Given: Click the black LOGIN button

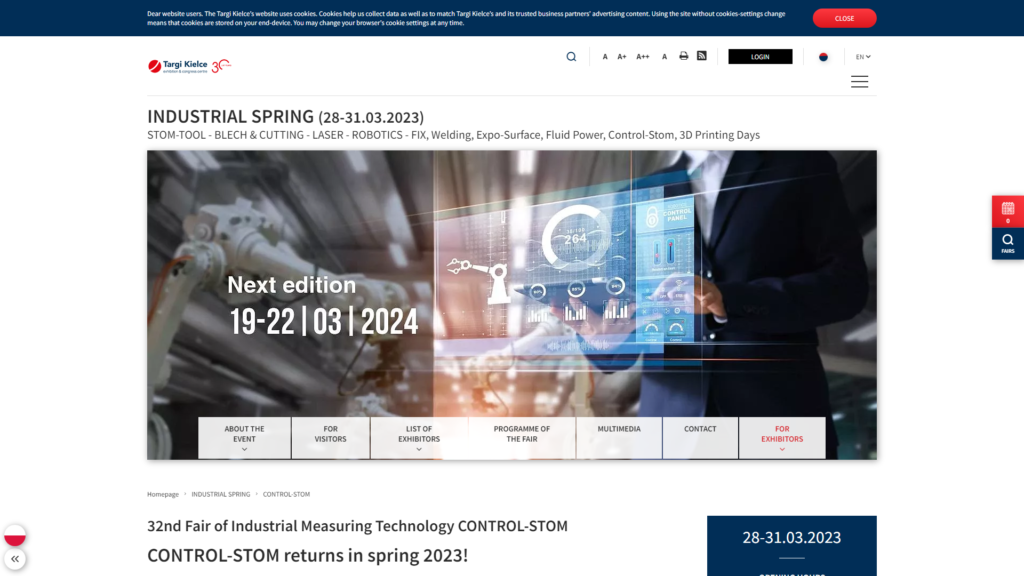Looking at the screenshot, I should (760, 57).
